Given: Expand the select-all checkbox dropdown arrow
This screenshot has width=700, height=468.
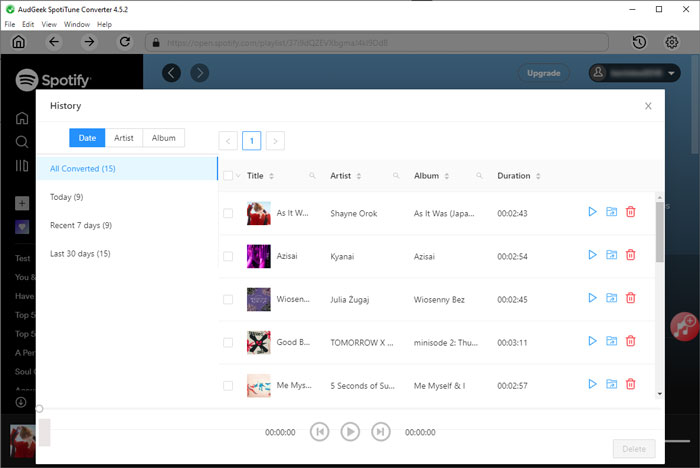Looking at the screenshot, I should [238, 176].
